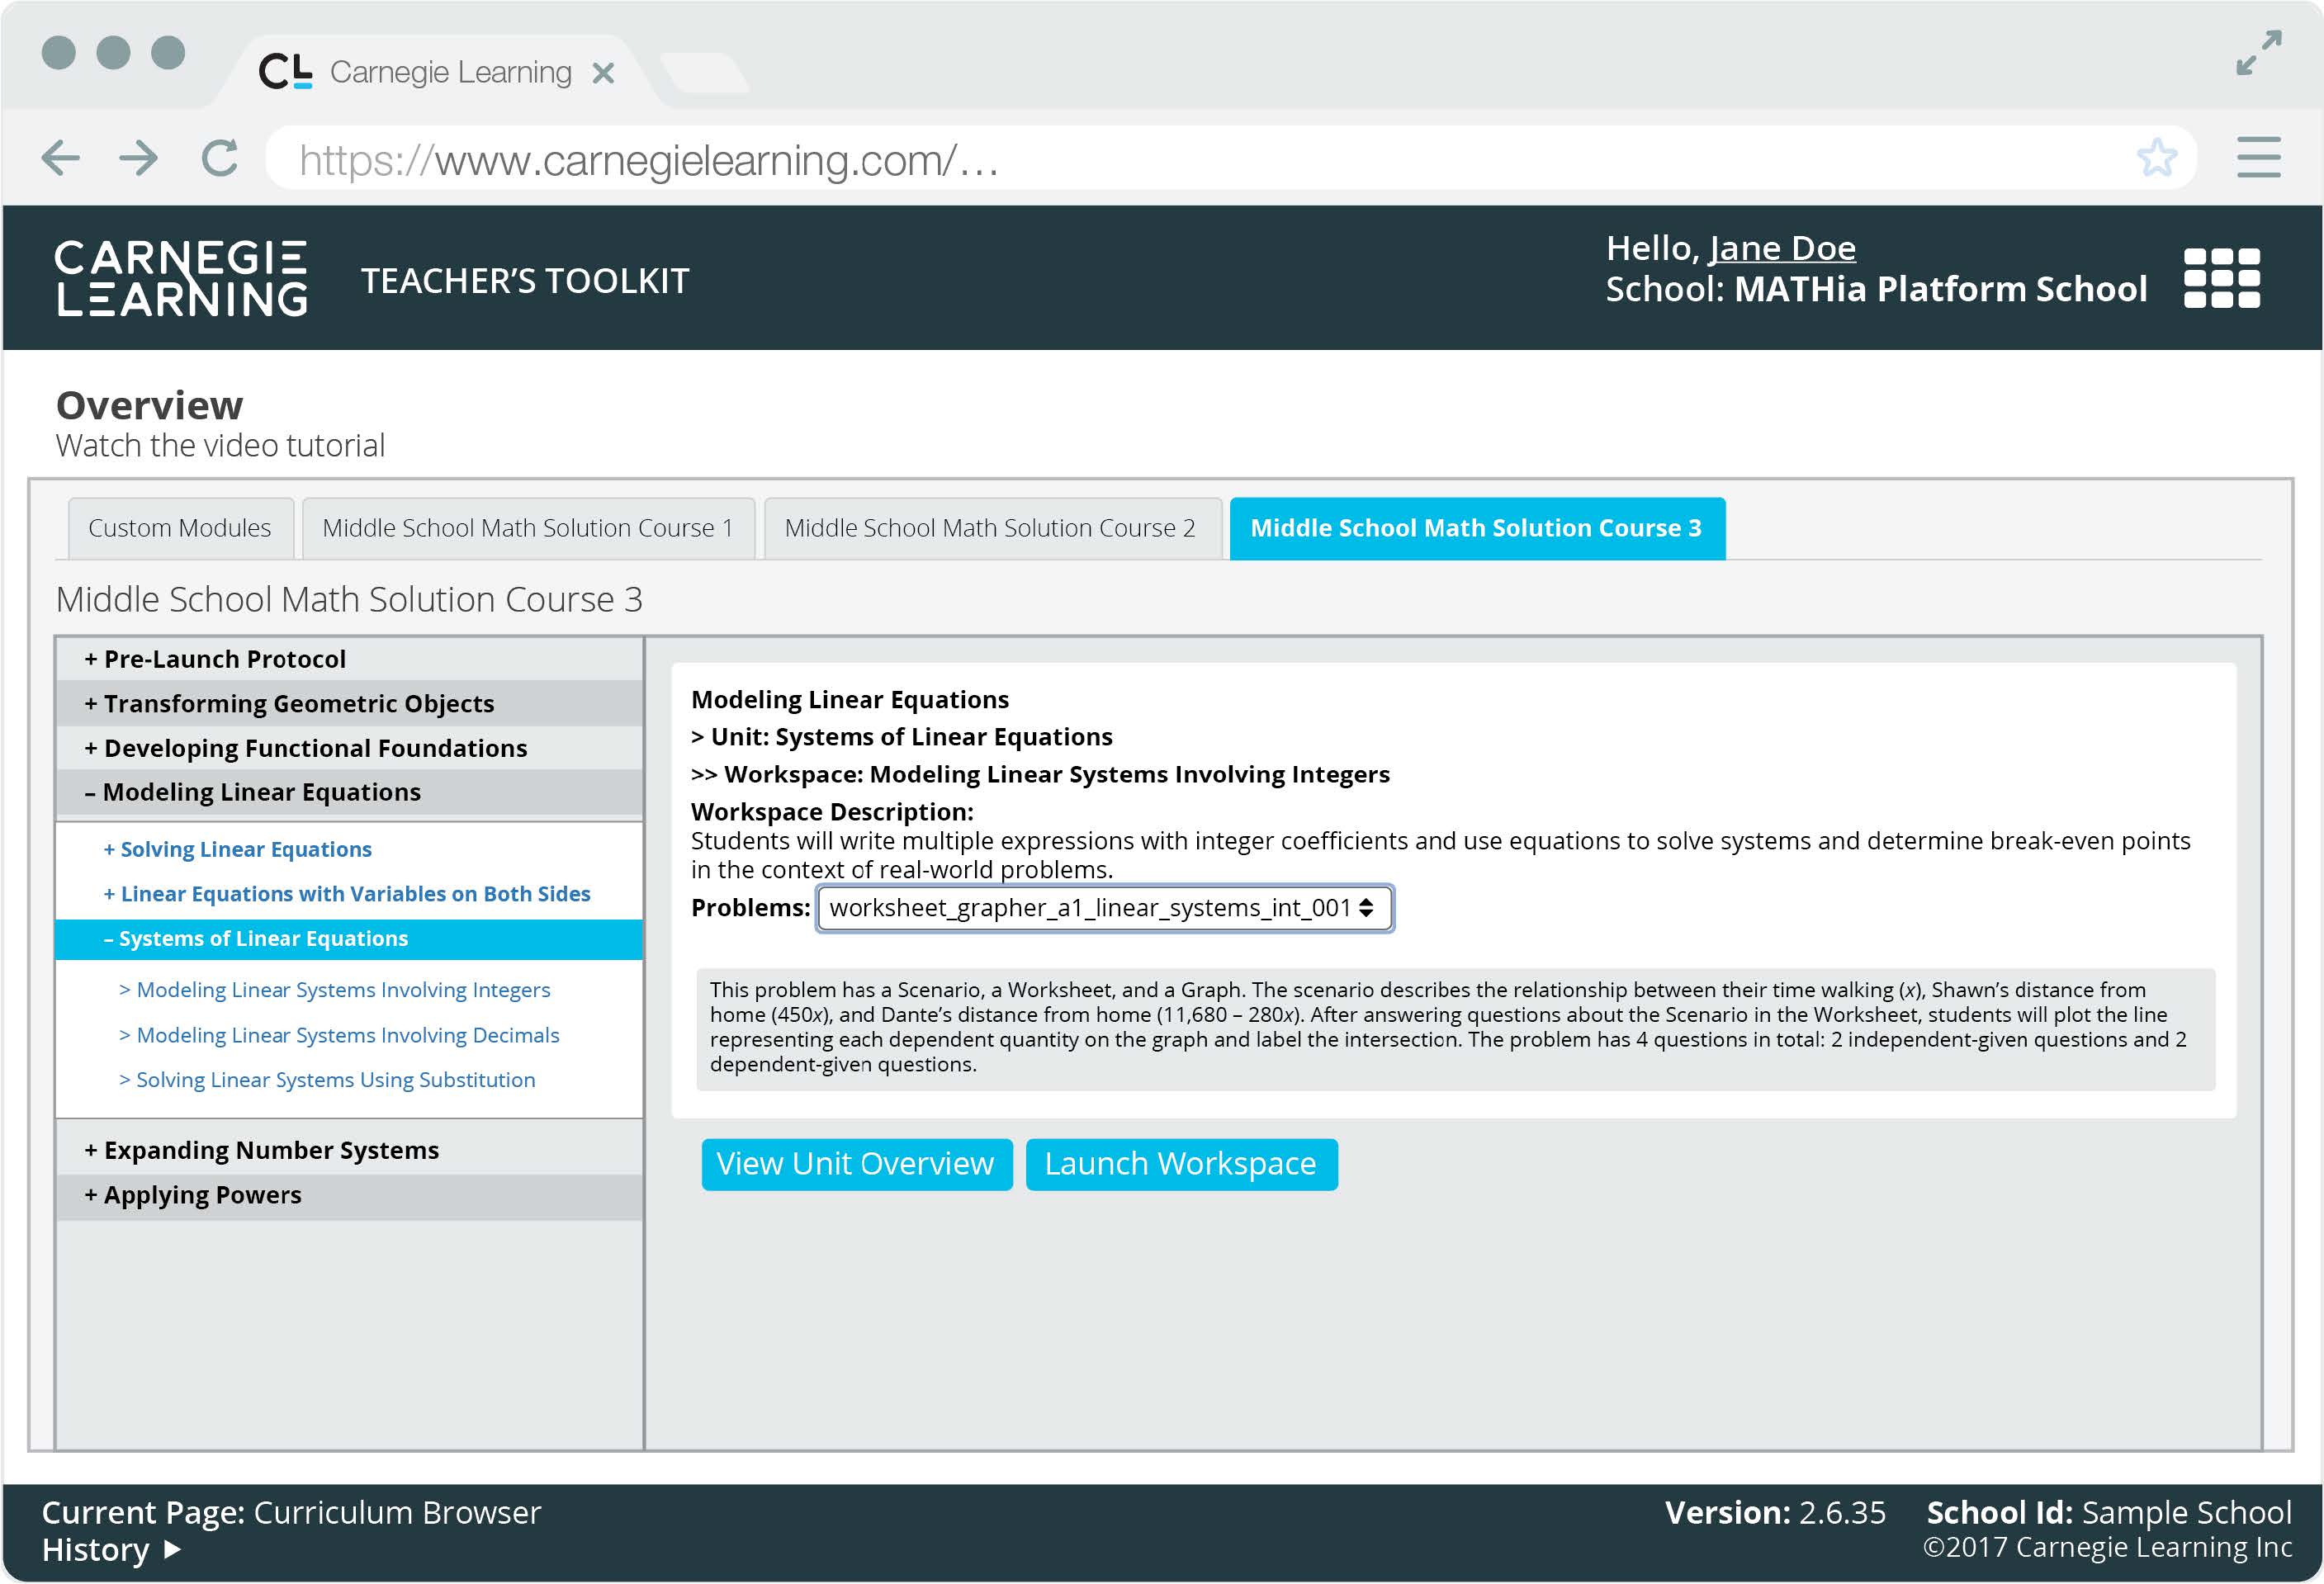Click Workspace: Modeling Linear Systems Involving Integers text

(1040, 774)
